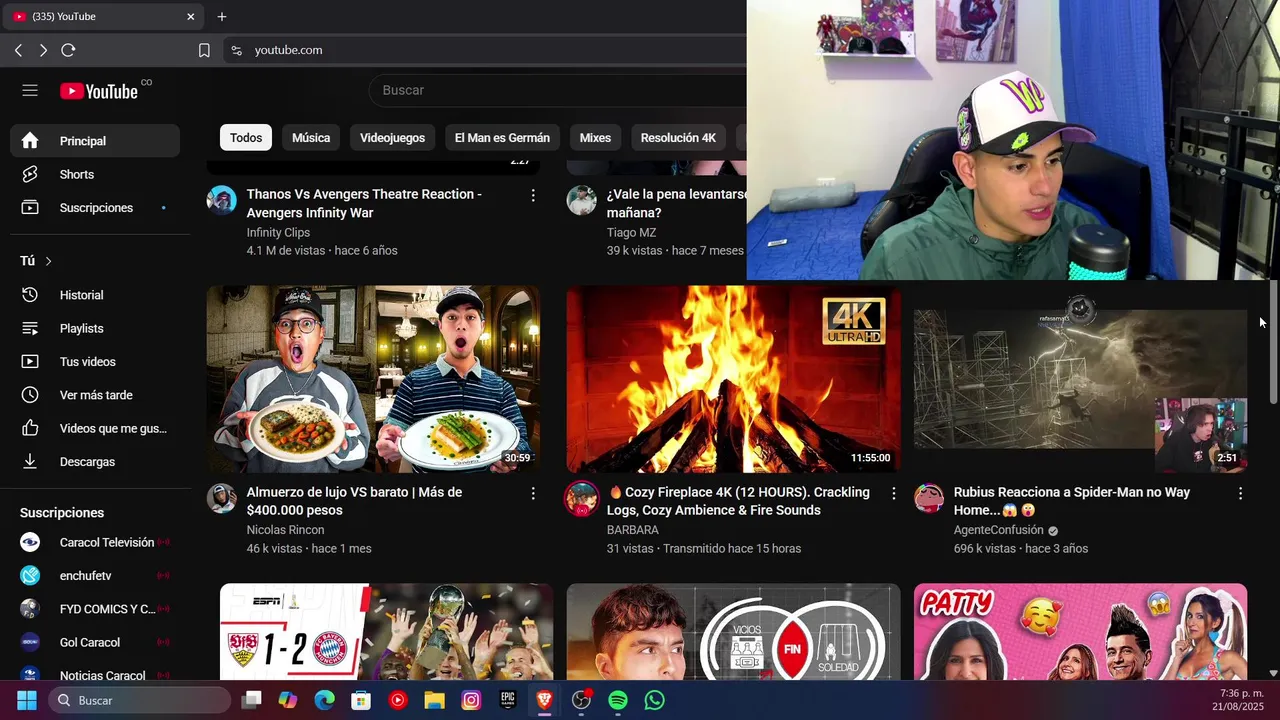The image size is (1280, 720).
Task: Select the El Man es Germán chip
Action: [502, 138]
